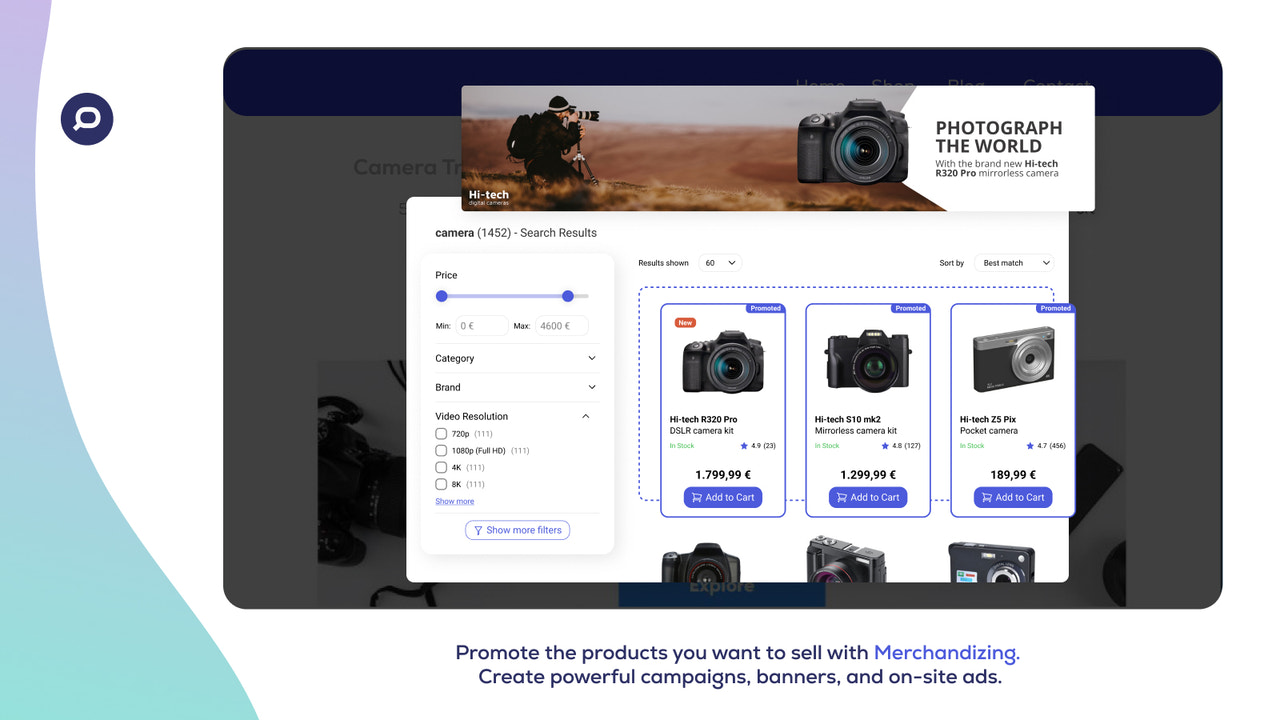
Task: Open the Hi-tech R320 Pro product image
Action: (x=723, y=362)
